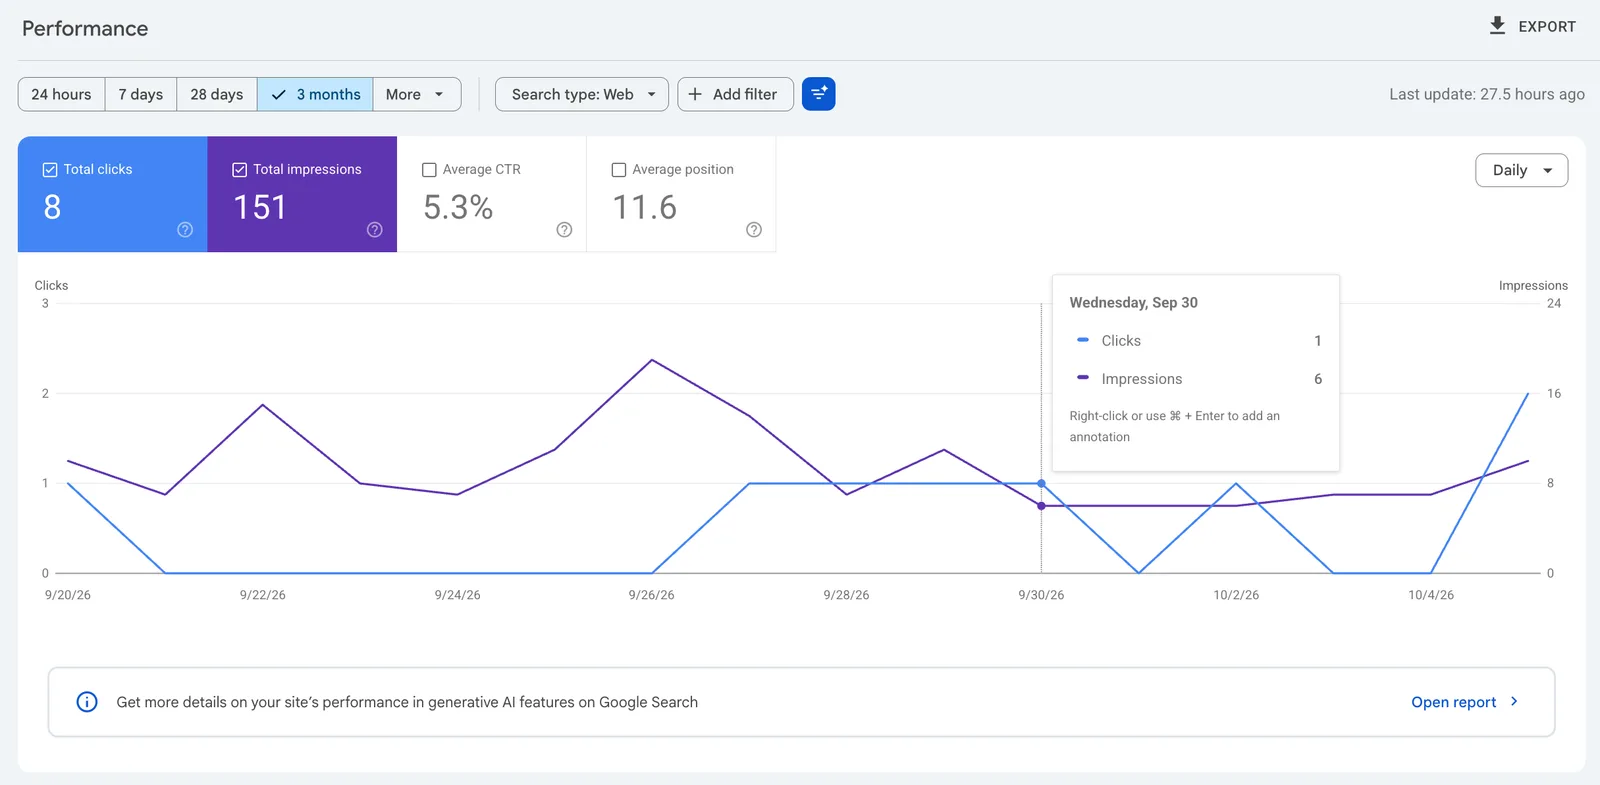
Task: Click the chevron arrow next to Open report
Action: pyautogui.click(x=1514, y=702)
